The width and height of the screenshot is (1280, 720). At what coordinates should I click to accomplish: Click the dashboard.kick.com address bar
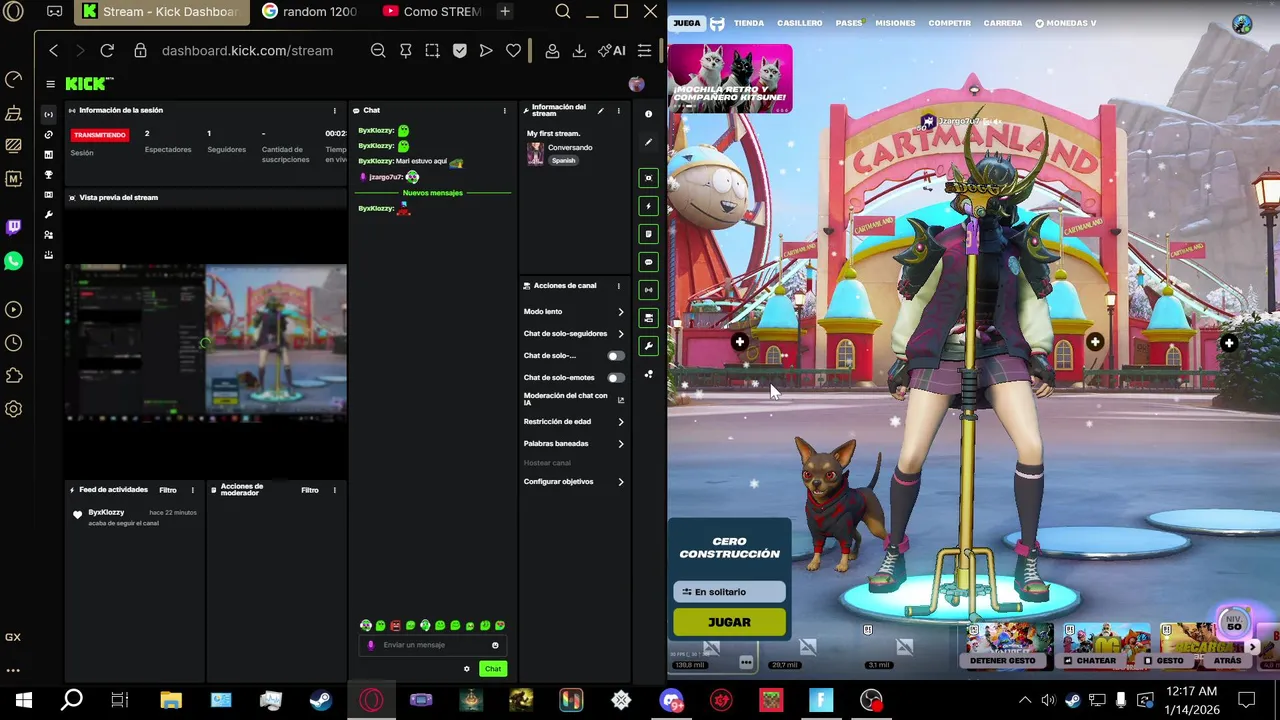click(x=247, y=50)
